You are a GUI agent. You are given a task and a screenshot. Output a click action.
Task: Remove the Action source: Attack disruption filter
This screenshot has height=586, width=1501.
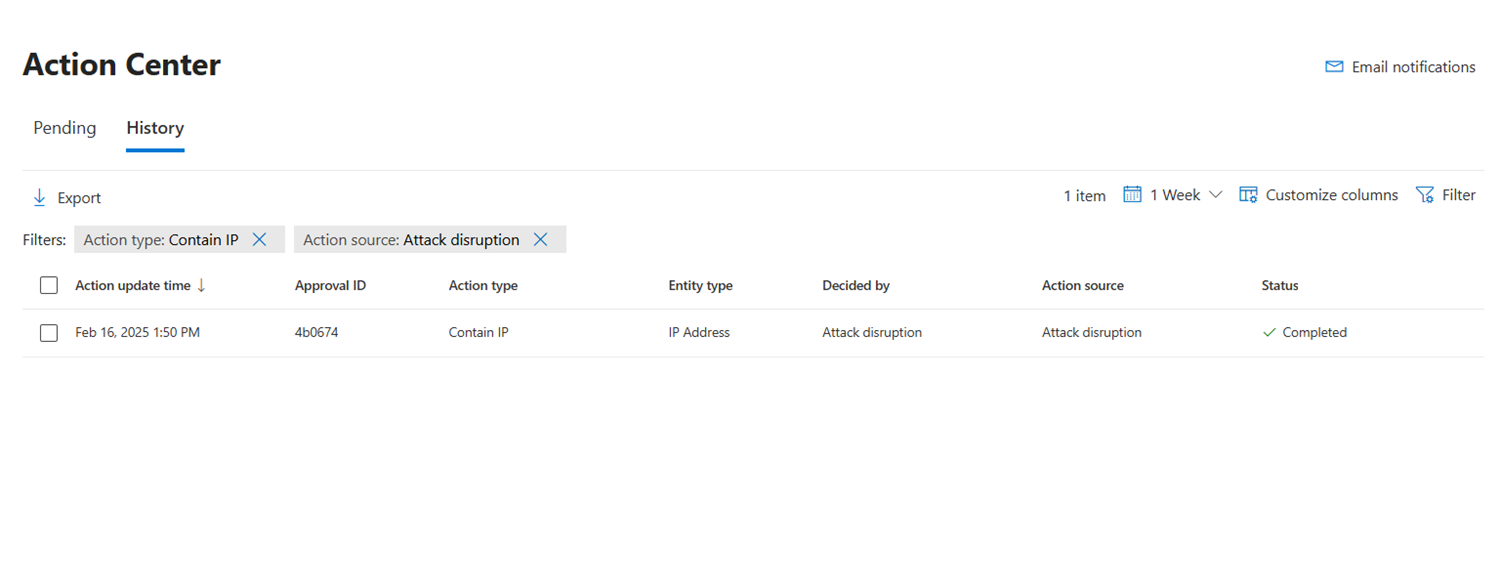click(540, 240)
